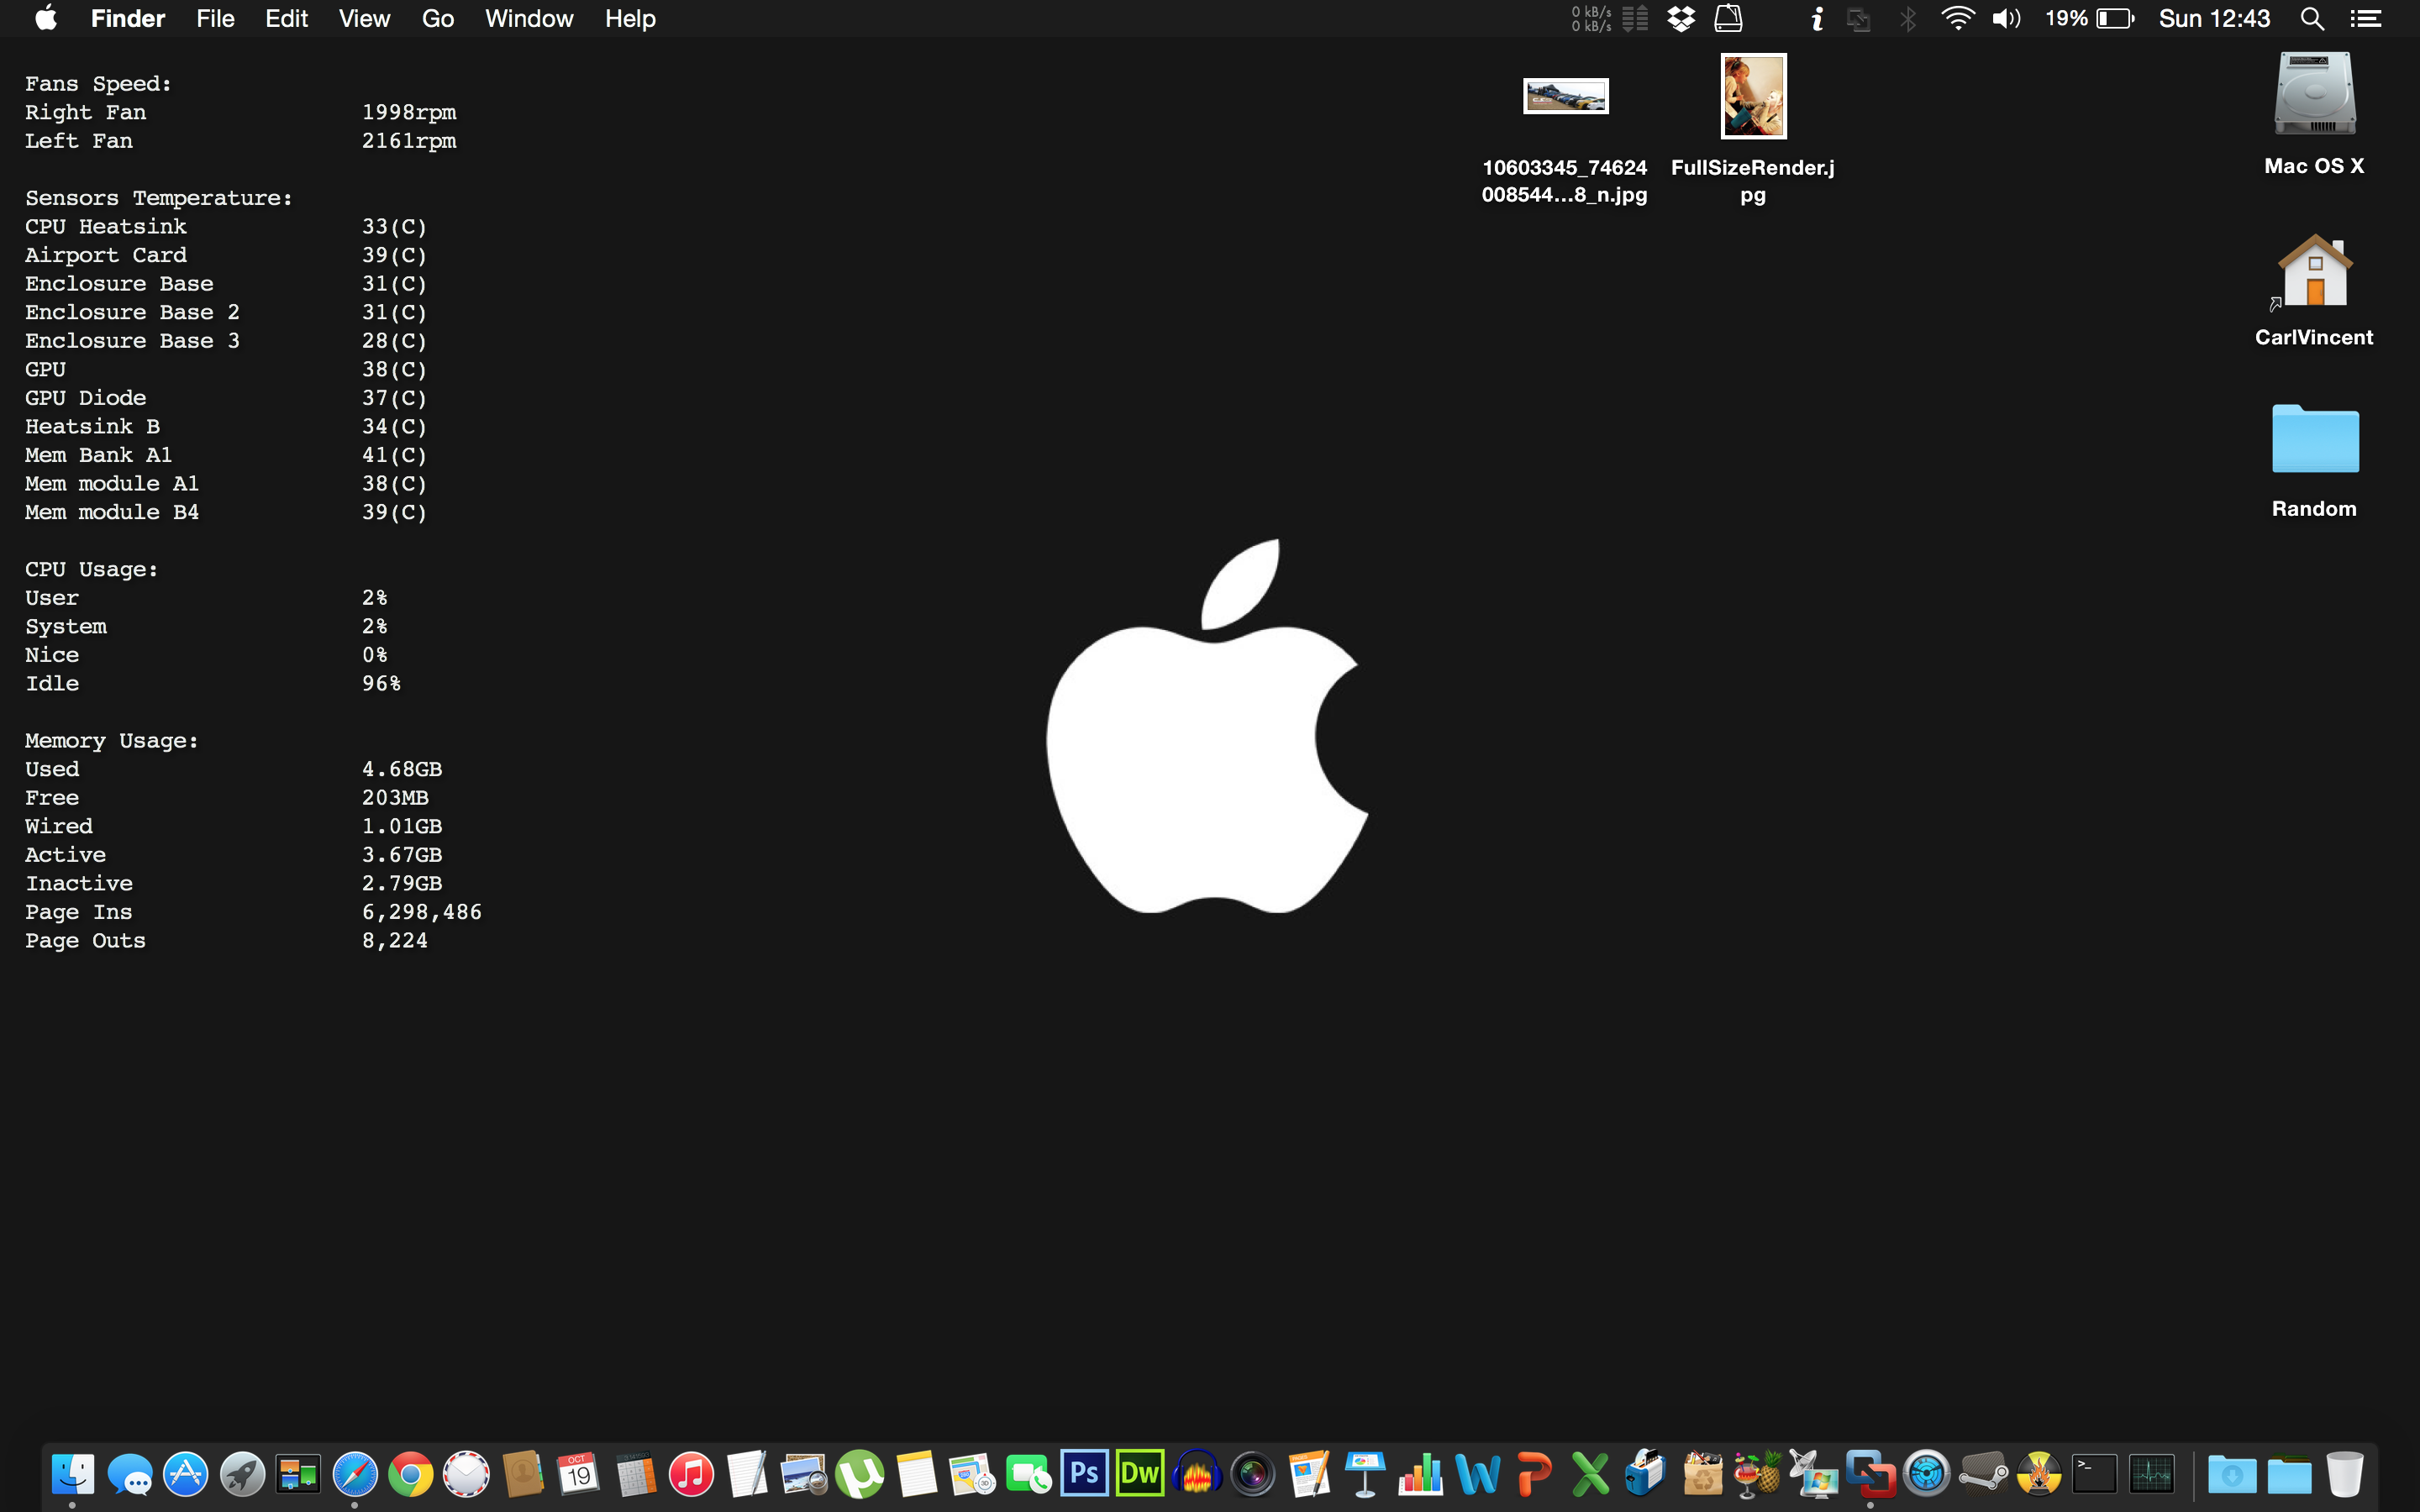The height and width of the screenshot is (1512, 2420).
Task: Open Steam from the Dock
Action: 1983,1473
